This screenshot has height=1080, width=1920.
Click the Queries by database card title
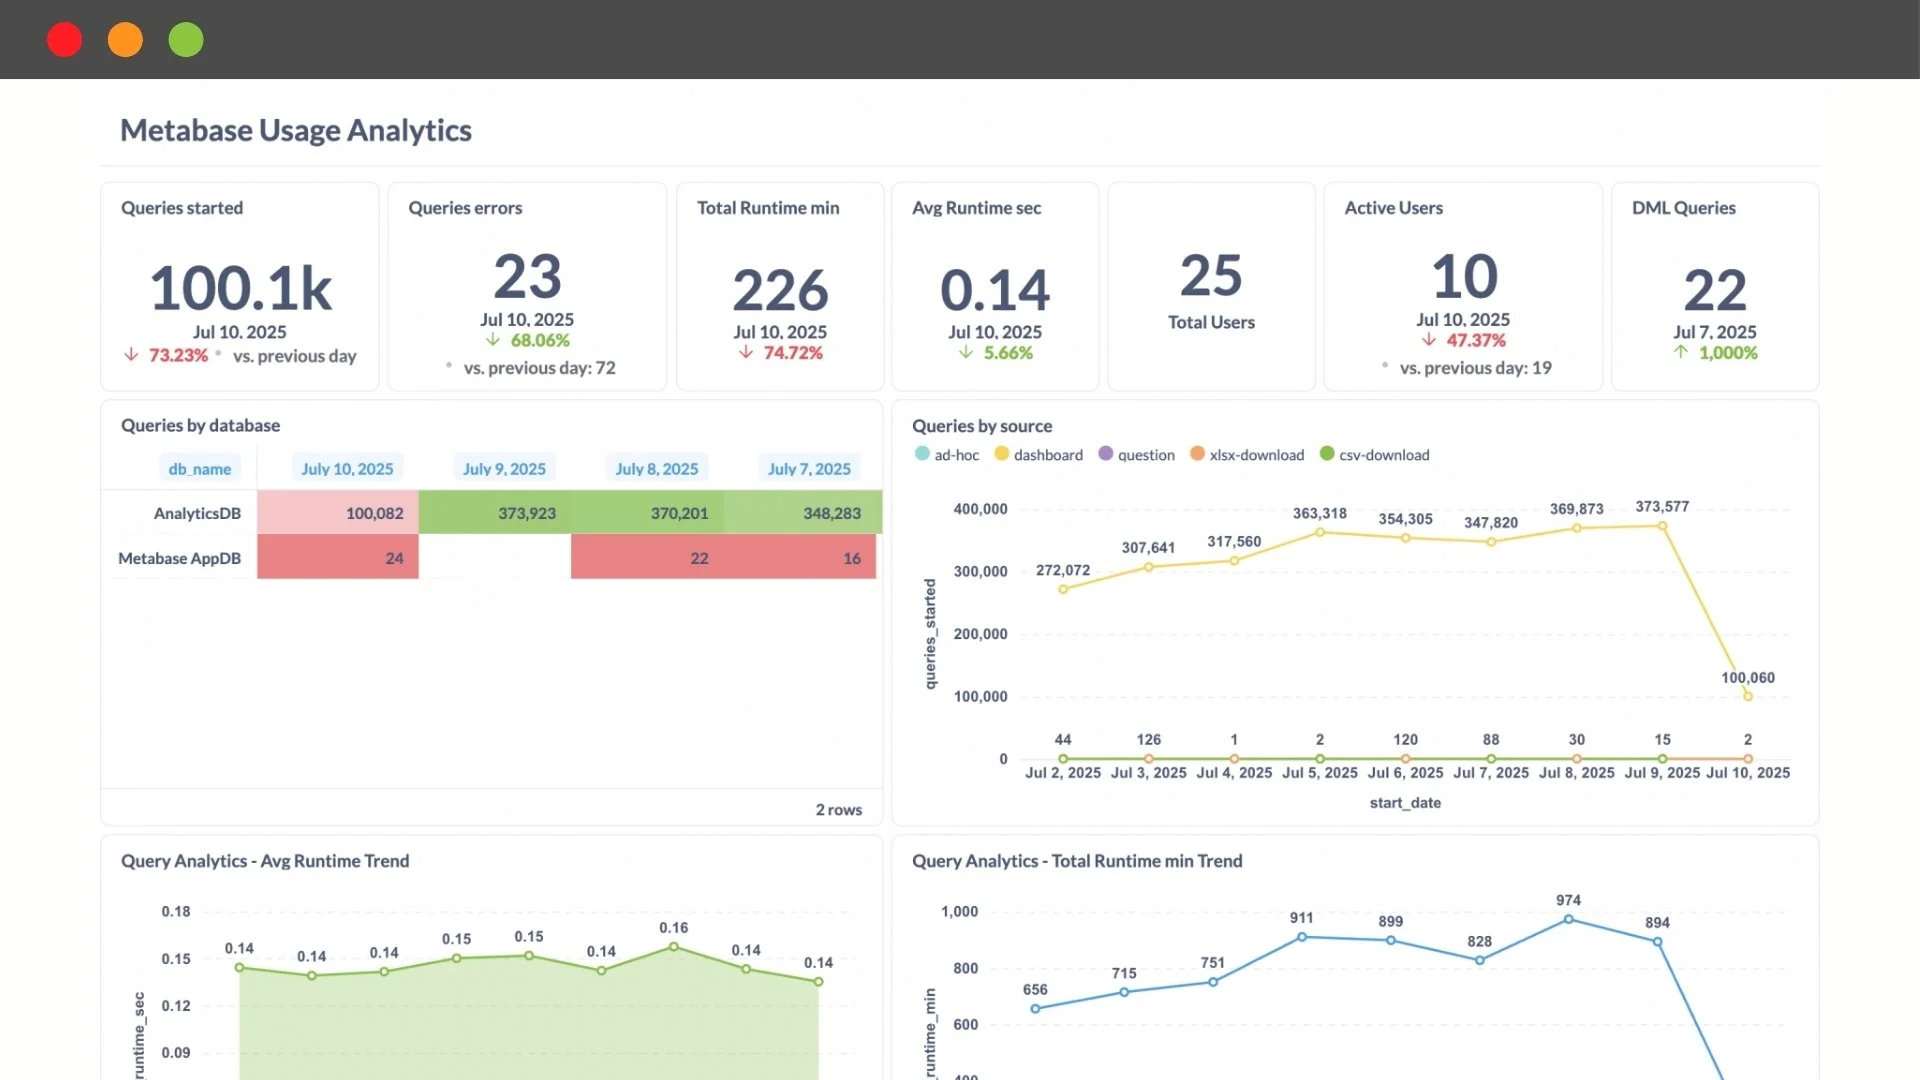[x=200, y=425]
